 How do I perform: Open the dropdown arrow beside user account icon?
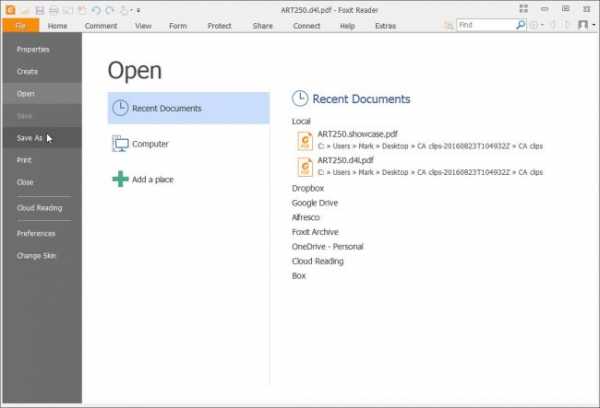pos(593,25)
